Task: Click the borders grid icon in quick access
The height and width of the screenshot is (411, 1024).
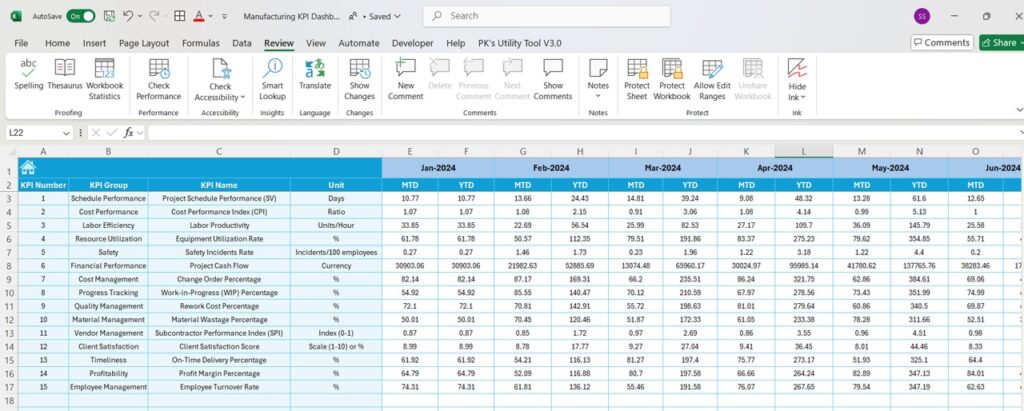Action: pos(180,16)
